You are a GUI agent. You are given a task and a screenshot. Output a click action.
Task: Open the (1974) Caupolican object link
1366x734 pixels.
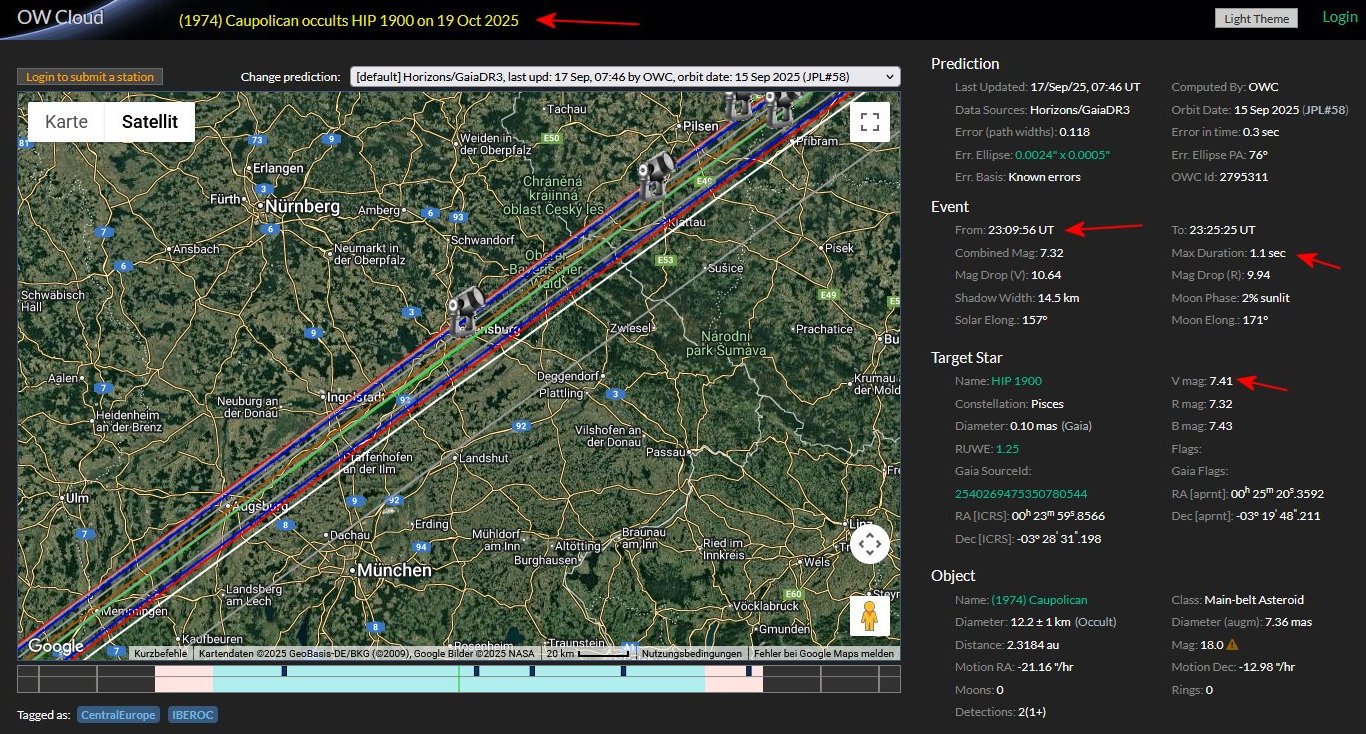pos(1039,600)
